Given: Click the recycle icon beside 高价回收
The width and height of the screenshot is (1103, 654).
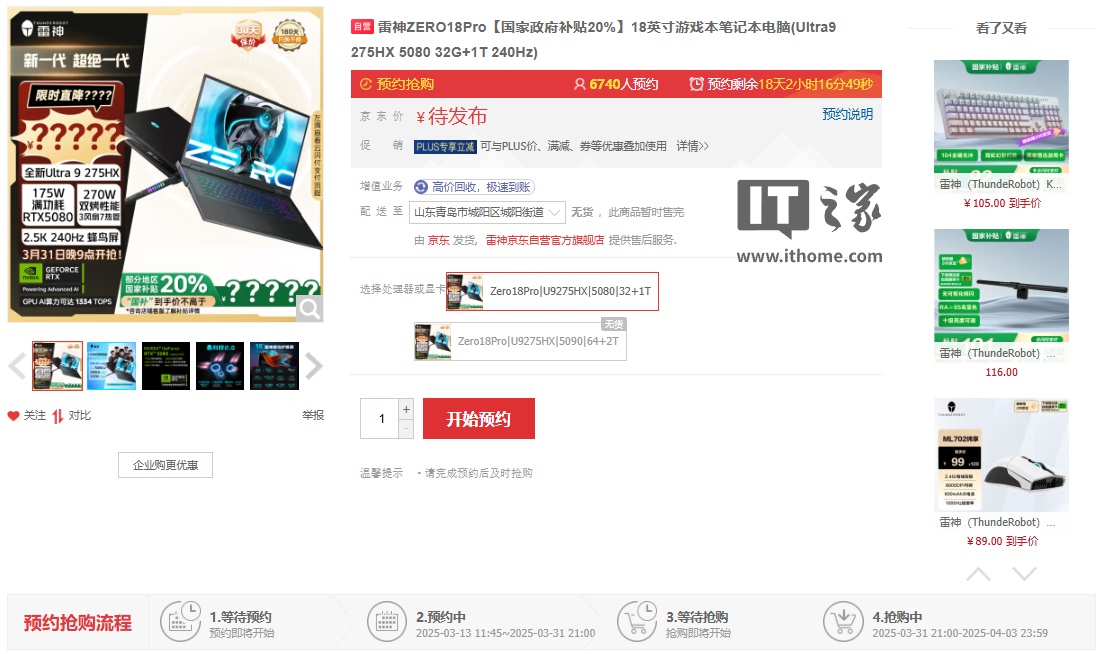Looking at the screenshot, I should (421, 187).
